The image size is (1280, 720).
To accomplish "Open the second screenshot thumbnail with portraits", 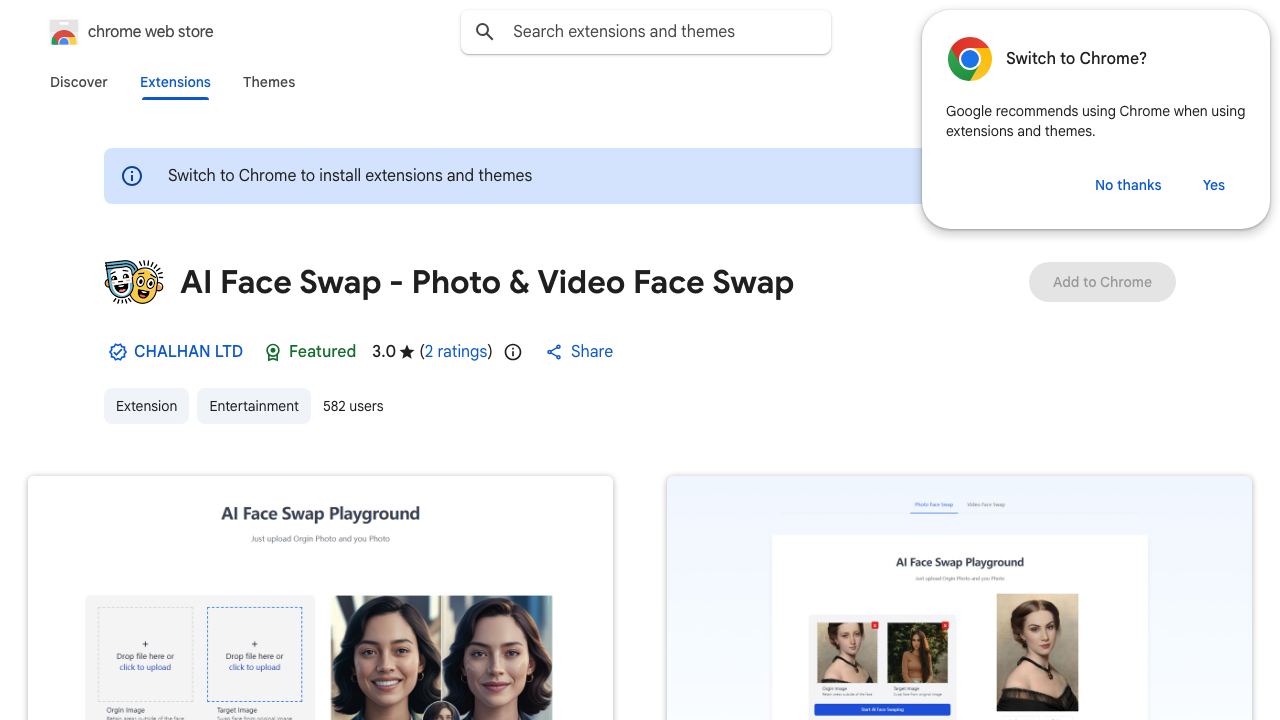I will click(x=959, y=598).
